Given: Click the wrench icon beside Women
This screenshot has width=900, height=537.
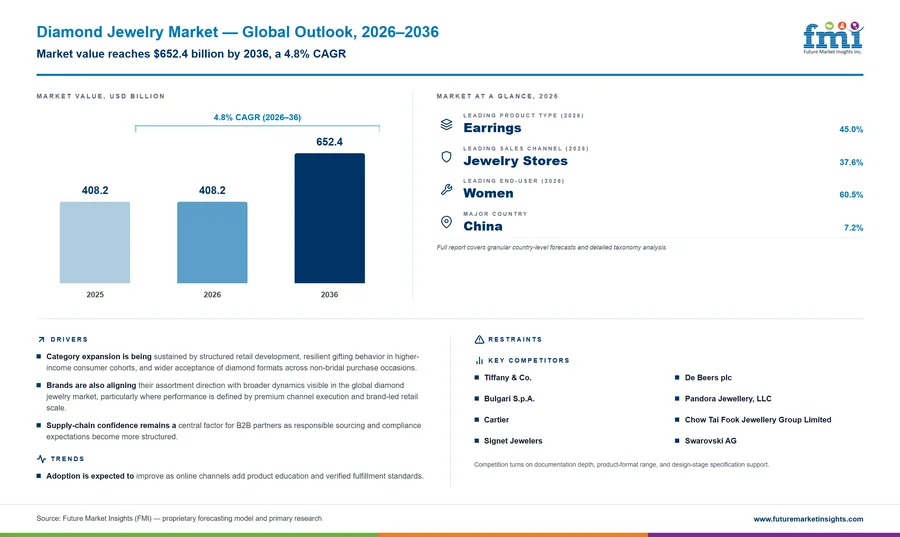Looking at the screenshot, I should [447, 189].
